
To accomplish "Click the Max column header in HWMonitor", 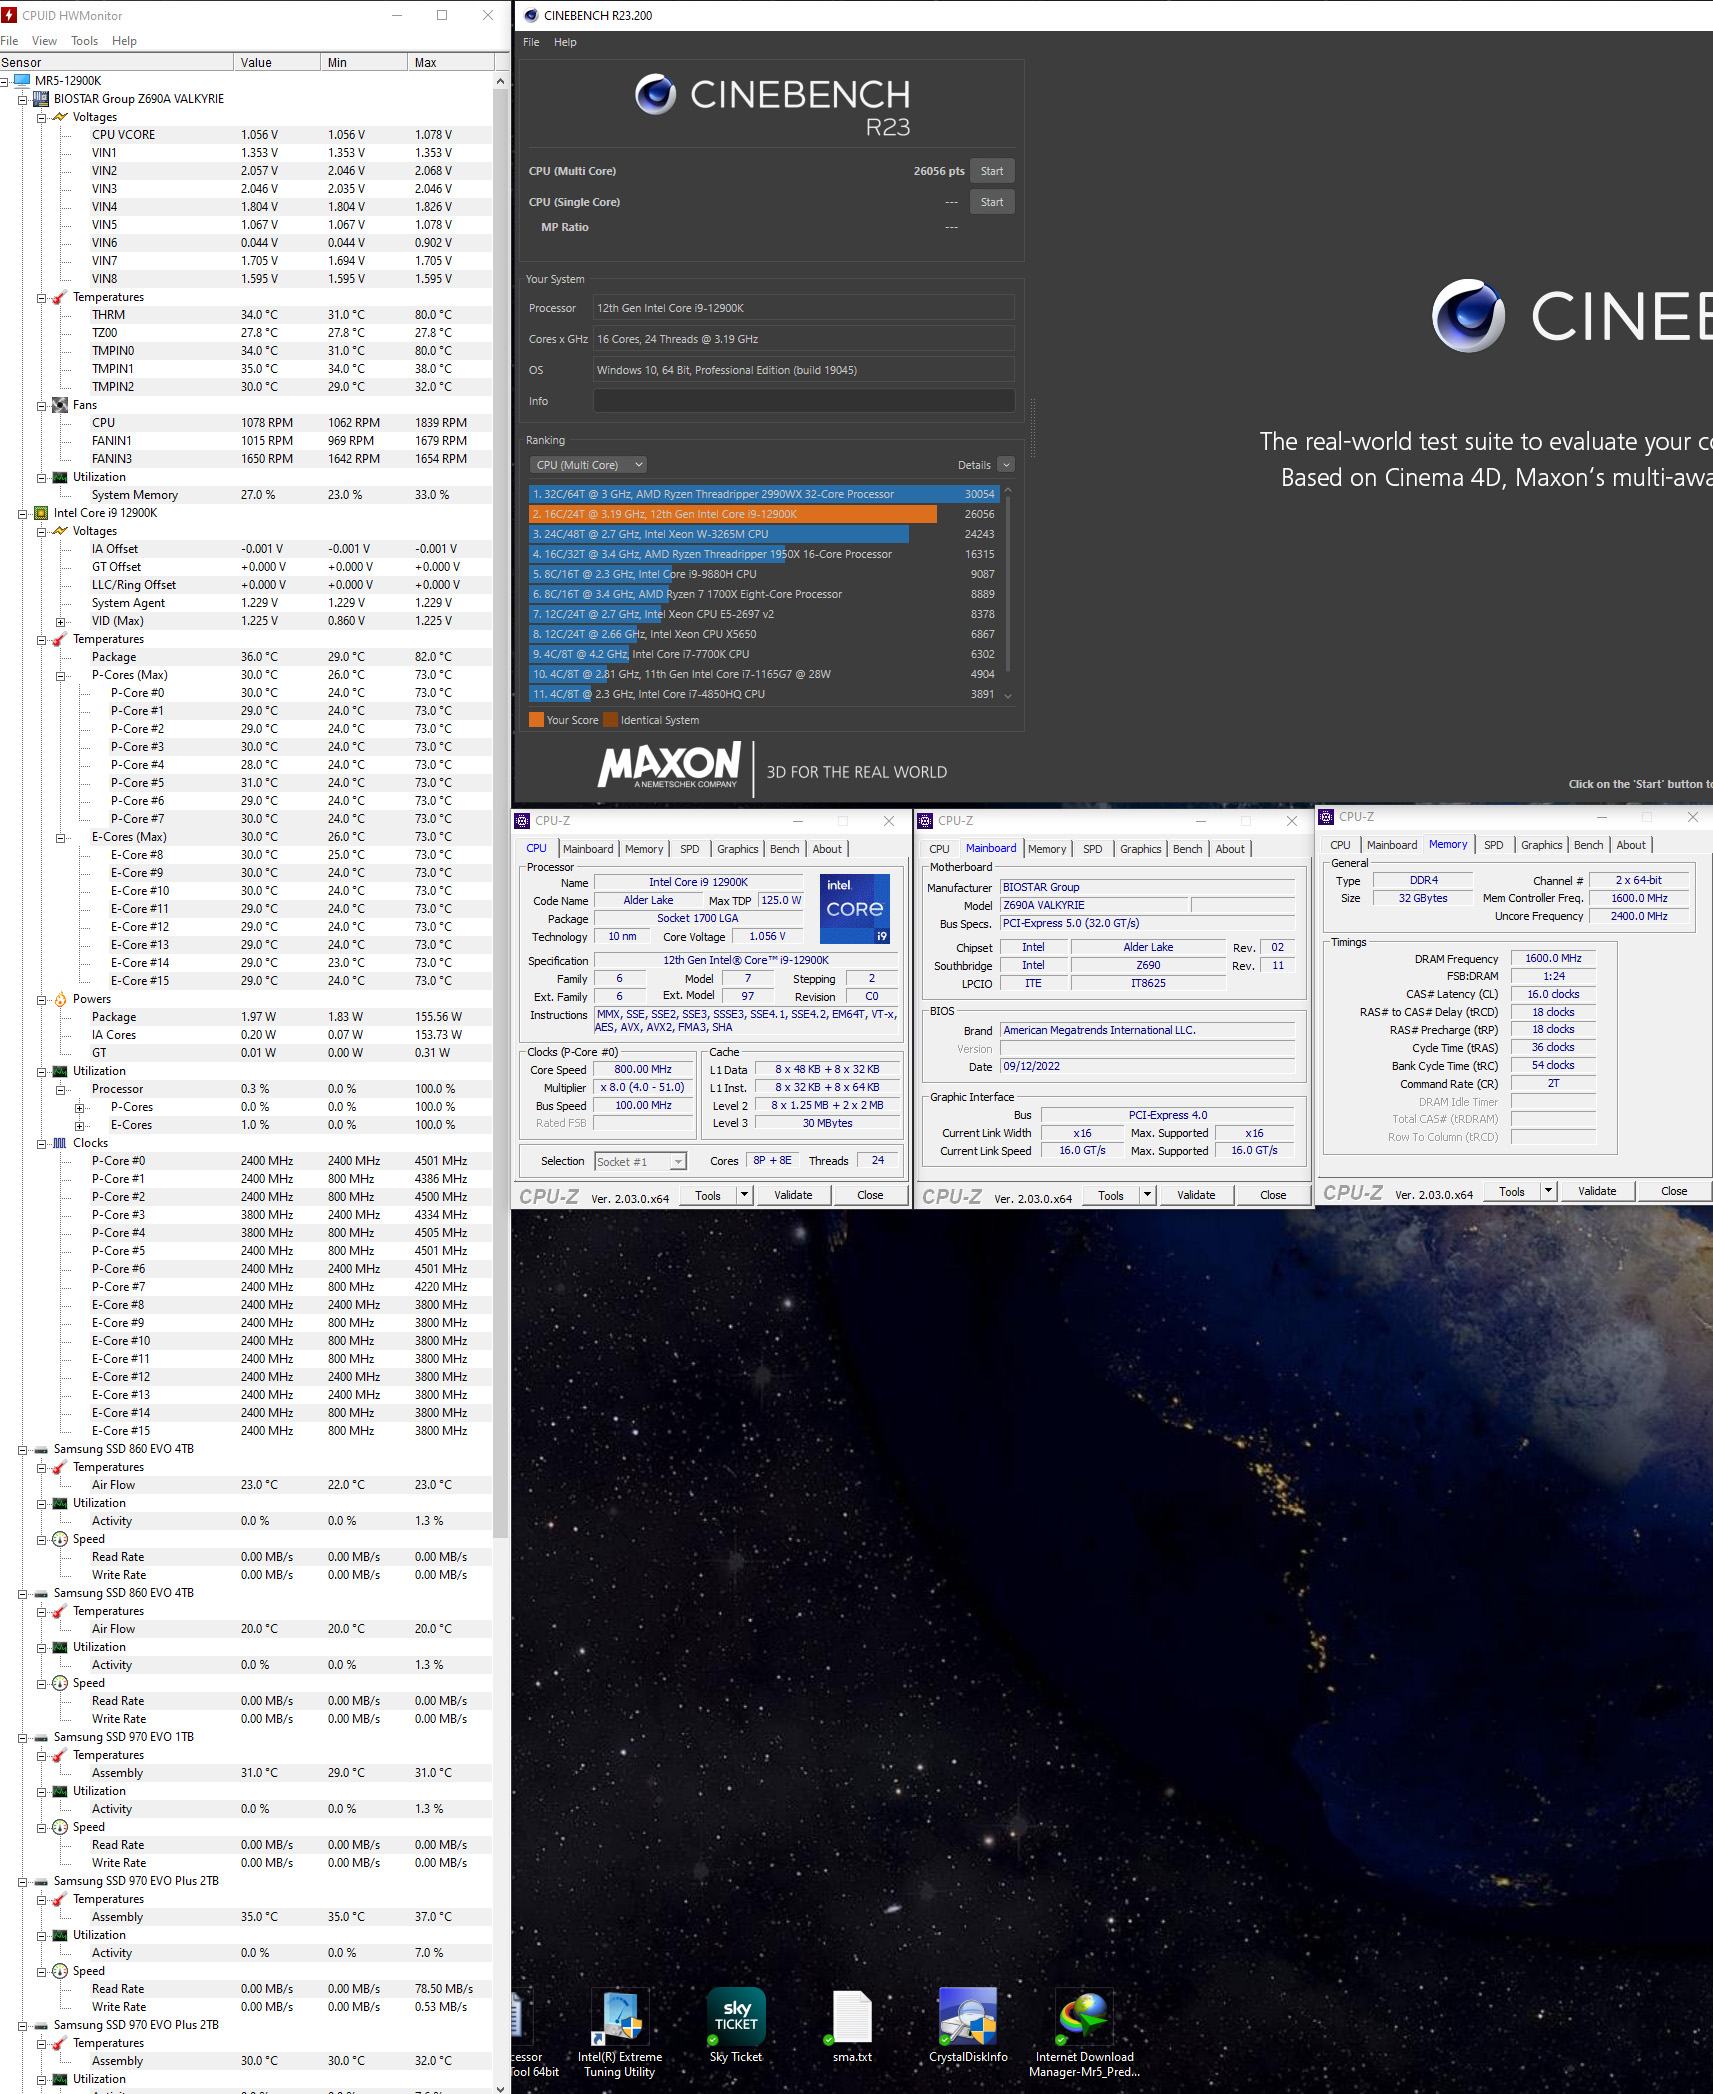I will pos(451,62).
